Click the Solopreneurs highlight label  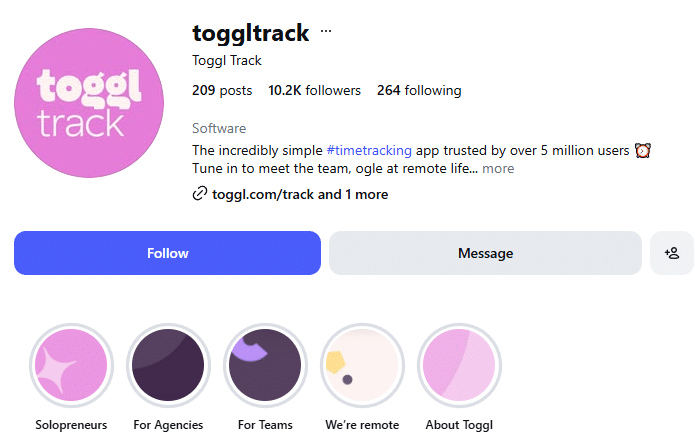pos(71,425)
